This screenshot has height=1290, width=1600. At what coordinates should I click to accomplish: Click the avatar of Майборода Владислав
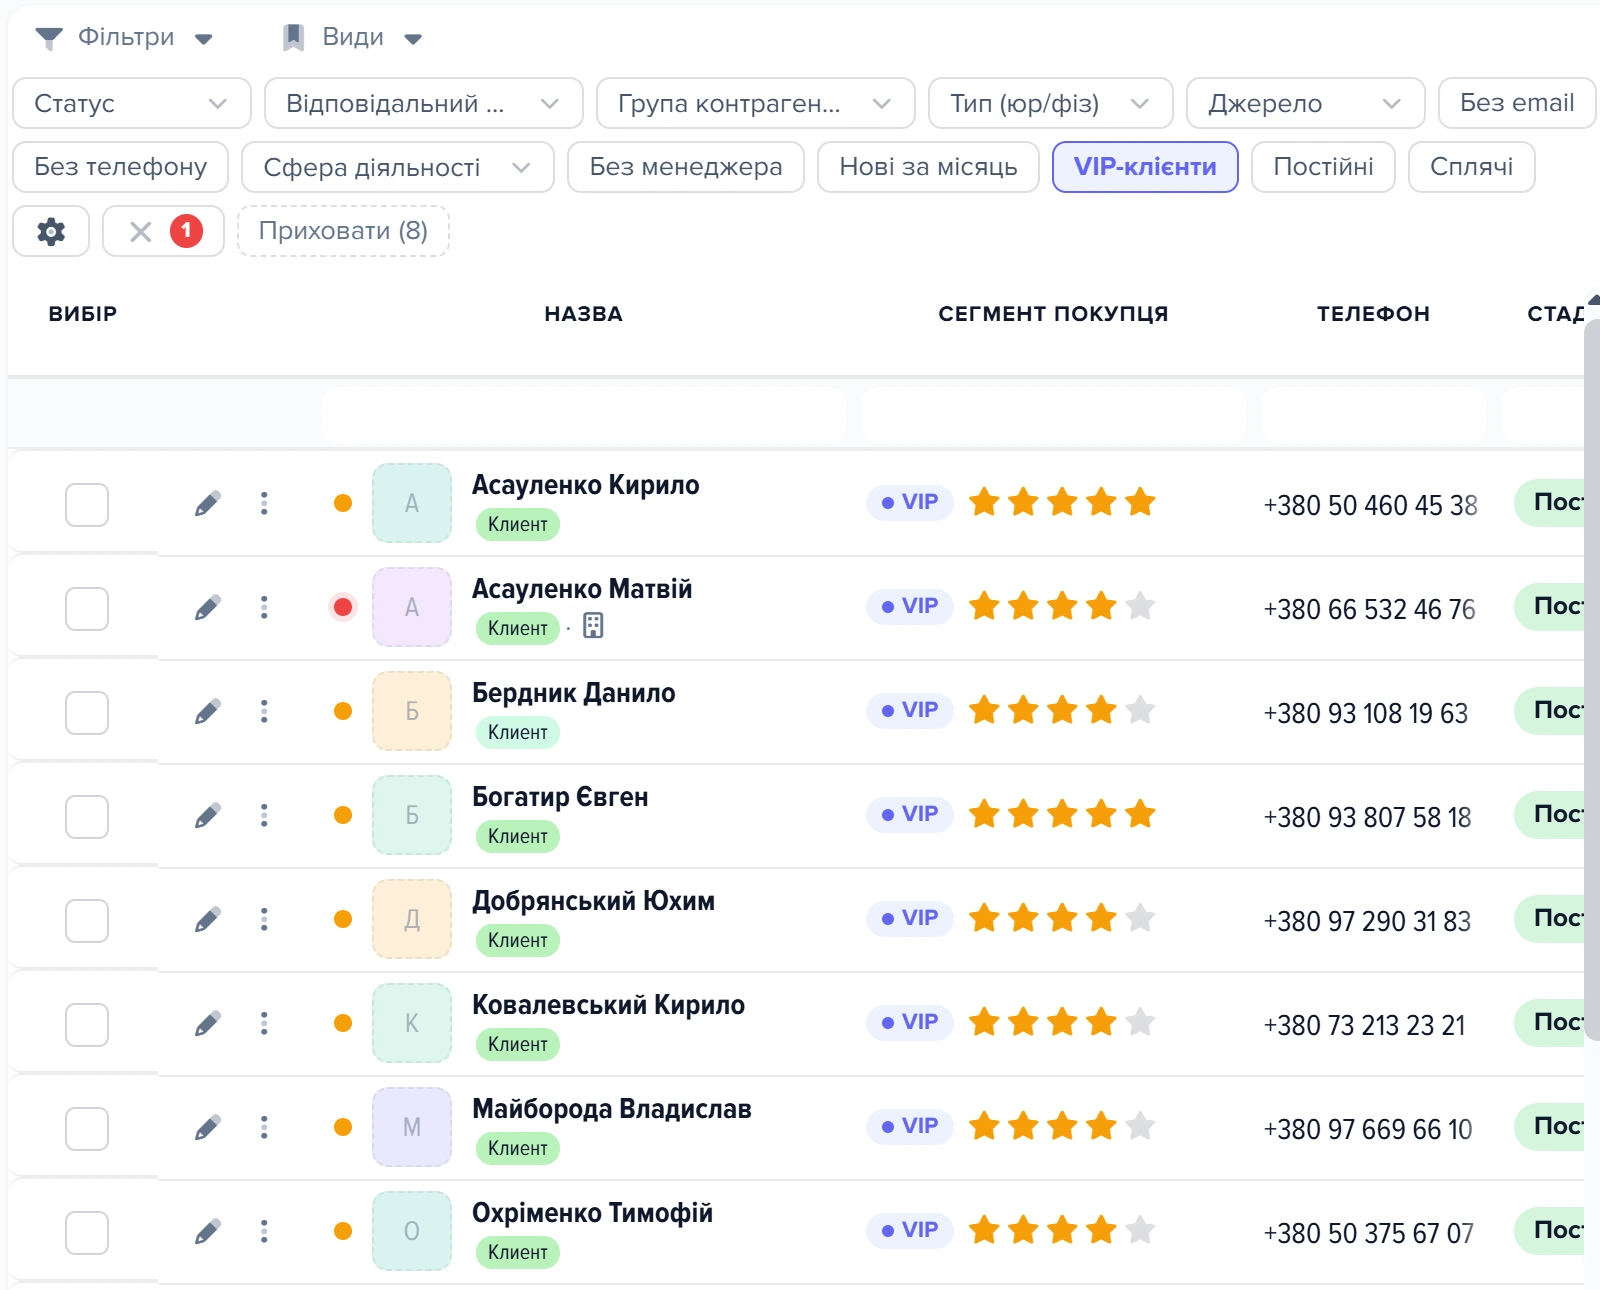coord(412,1127)
